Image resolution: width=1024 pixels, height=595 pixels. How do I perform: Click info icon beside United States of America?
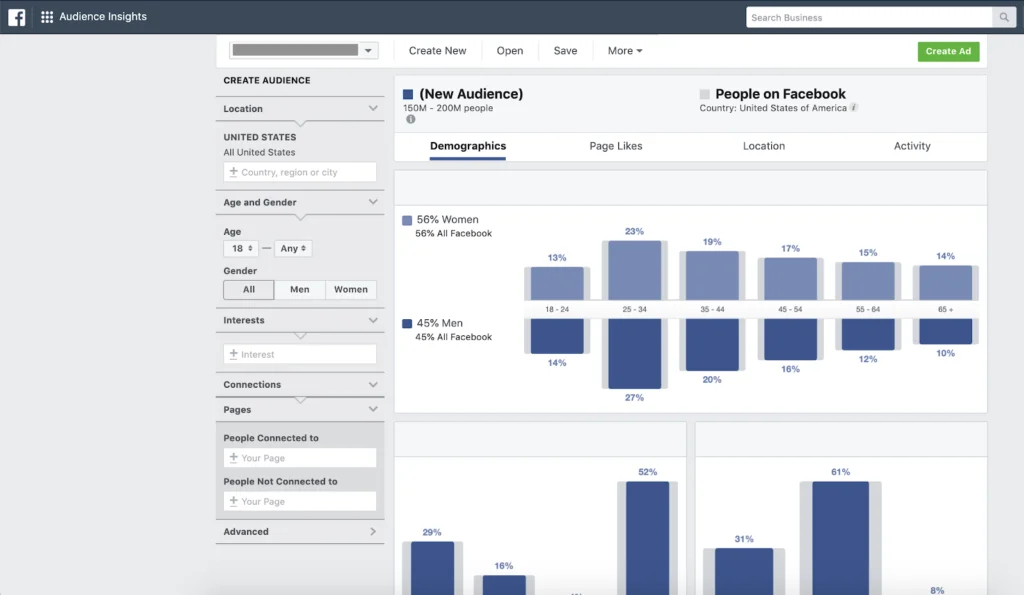coord(854,108)
